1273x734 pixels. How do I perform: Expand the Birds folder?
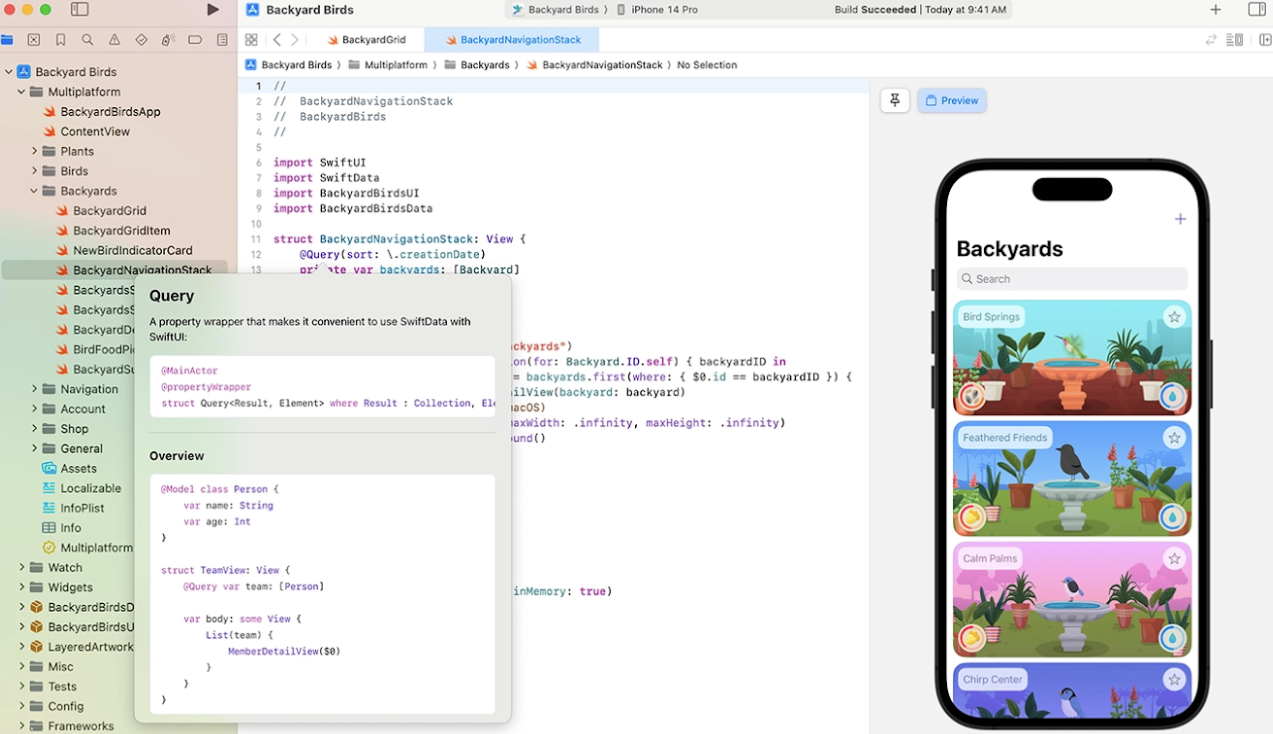pos(34,171)
